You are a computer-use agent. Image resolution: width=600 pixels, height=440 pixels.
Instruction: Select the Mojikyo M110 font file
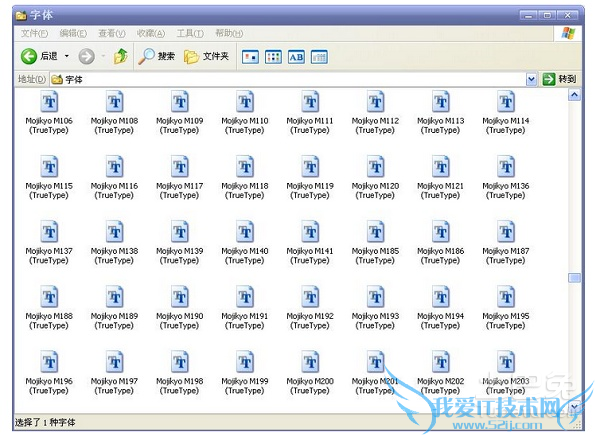point(245,113)
